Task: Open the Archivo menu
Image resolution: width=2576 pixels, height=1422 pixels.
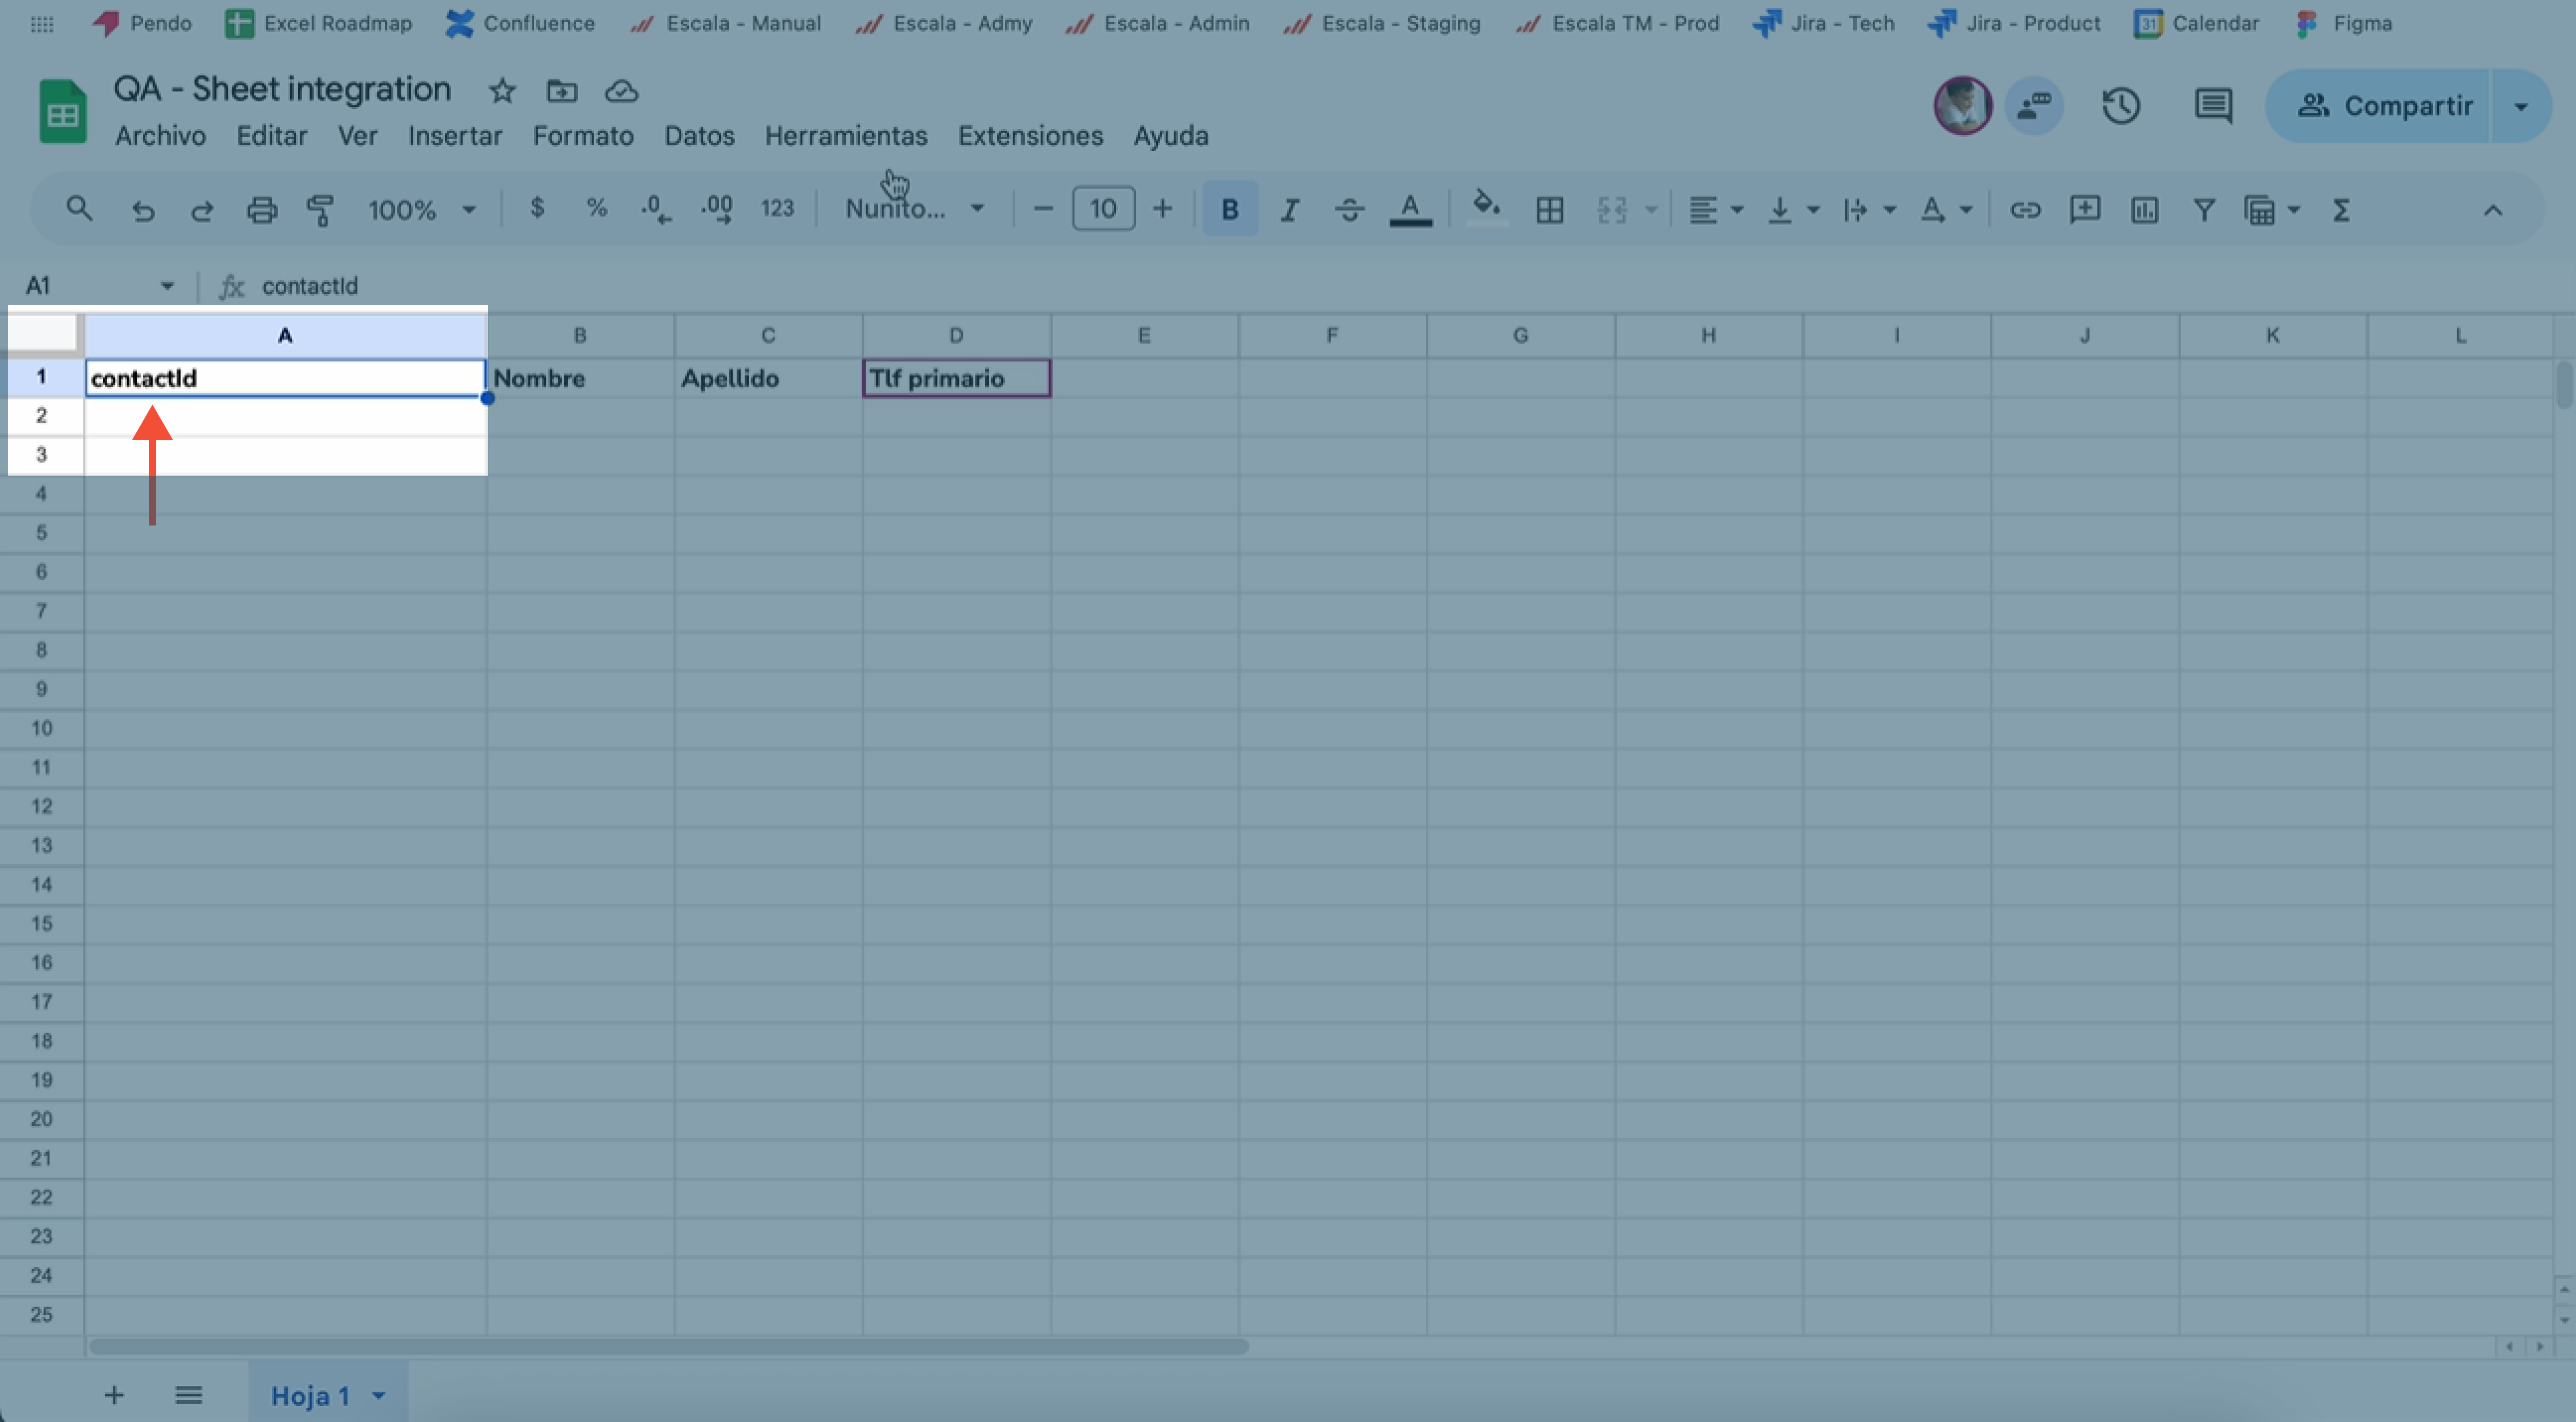Action: tap(160, 136)
